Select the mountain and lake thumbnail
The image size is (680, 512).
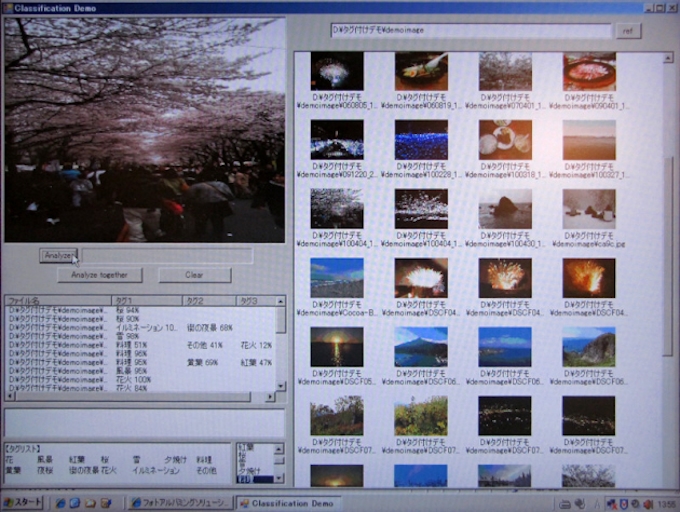[x=420, y=346]
